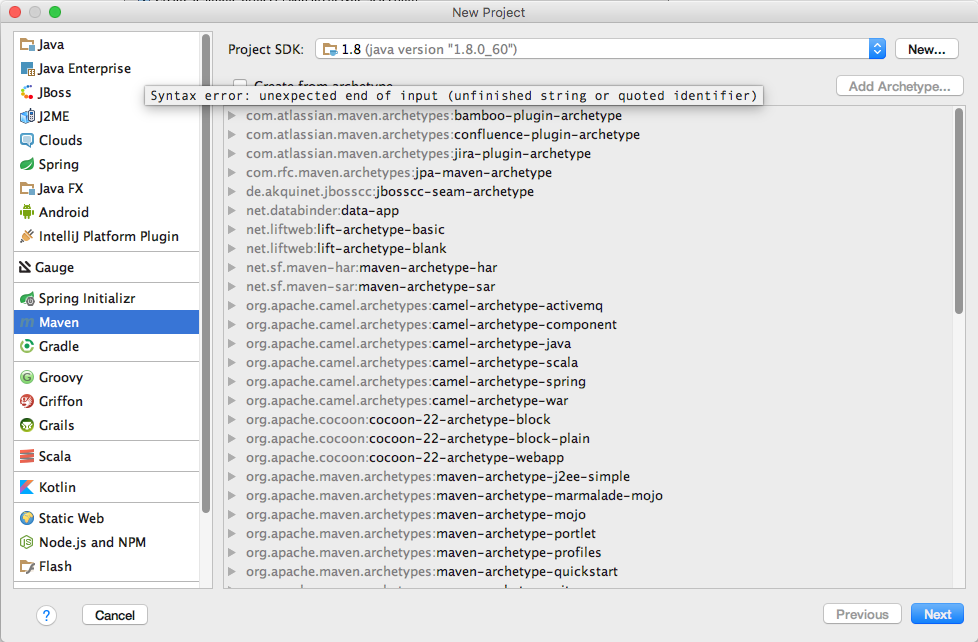Select the Gauge icon
This screenshot has width=978, height=642.
(x=25, y=267)
